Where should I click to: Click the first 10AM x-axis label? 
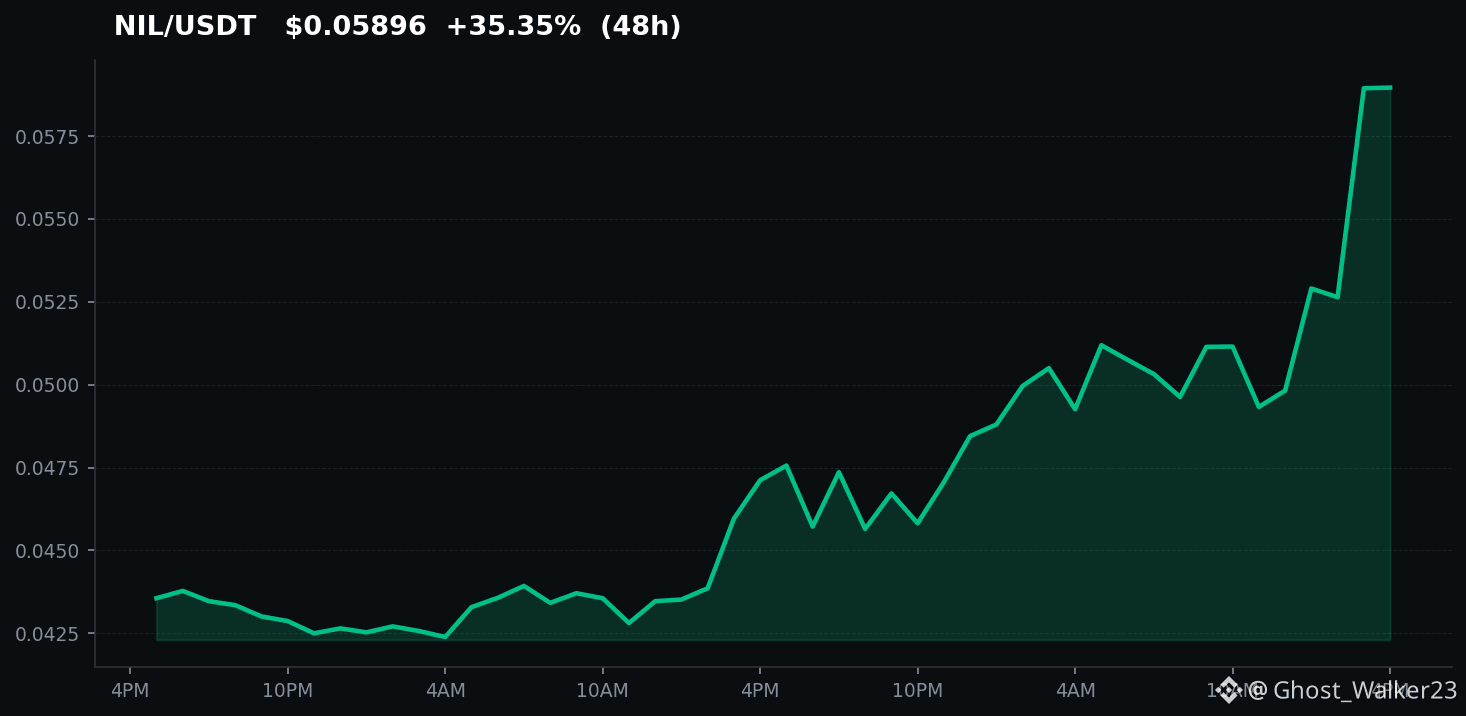click(x=603, y=691)
